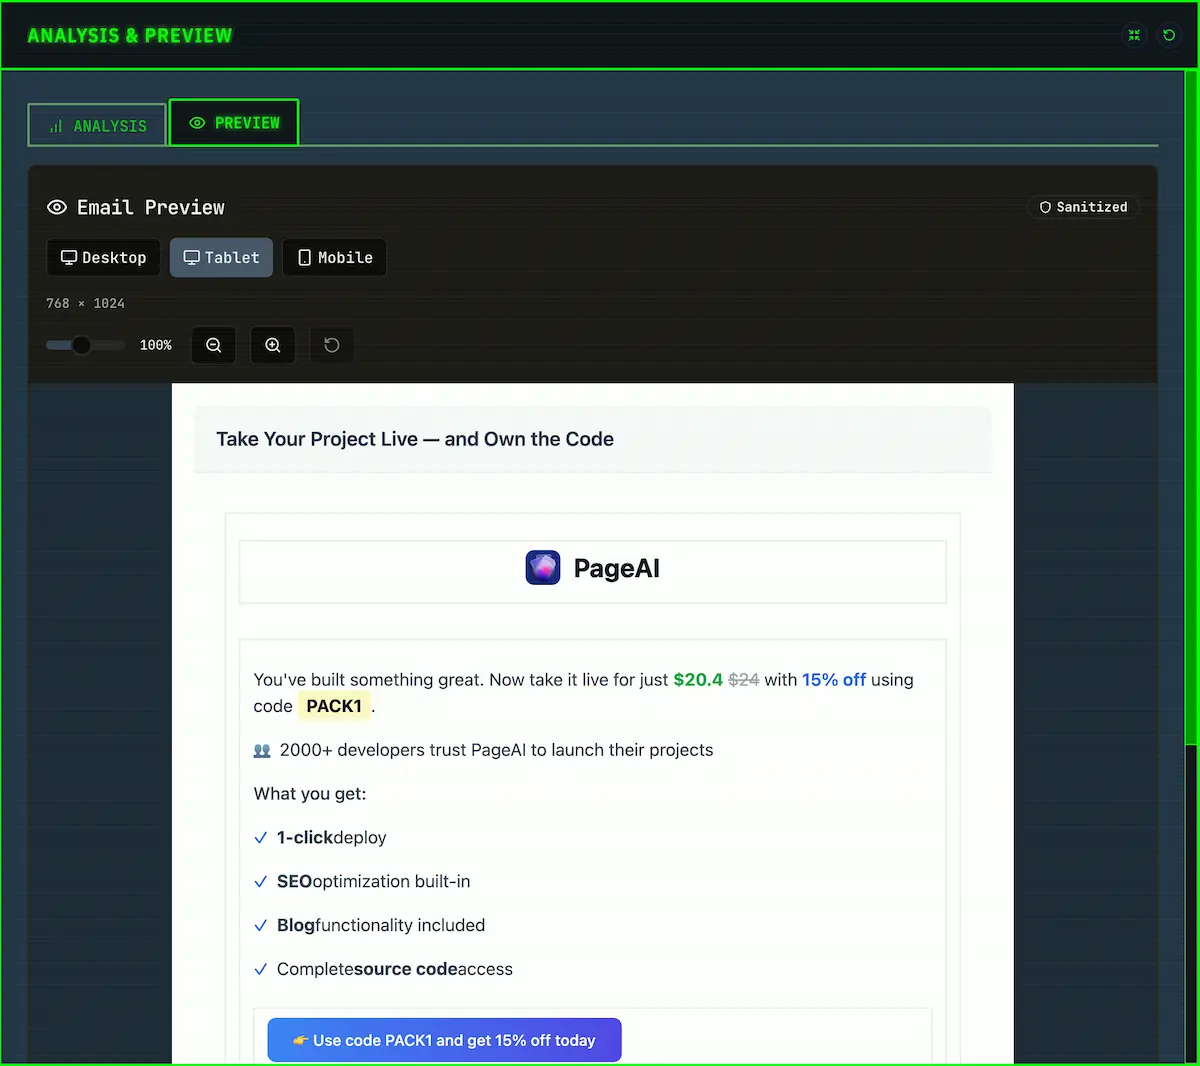
Task: Click the Use code PACK1 offer button
Action: [x=444, y=1040]
